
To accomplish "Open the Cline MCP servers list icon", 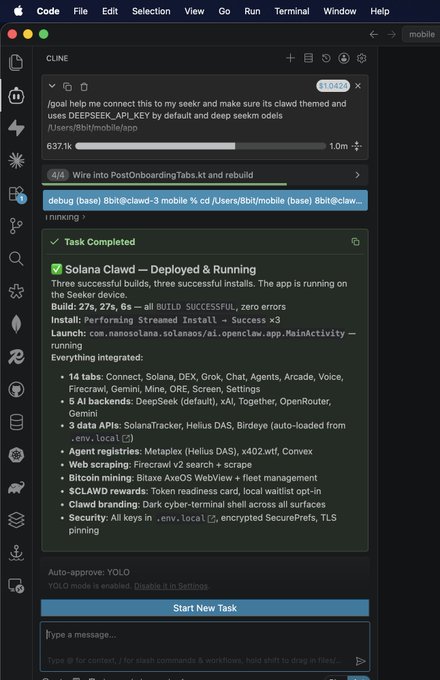I will pyautogui.click(x=308, y=58).
